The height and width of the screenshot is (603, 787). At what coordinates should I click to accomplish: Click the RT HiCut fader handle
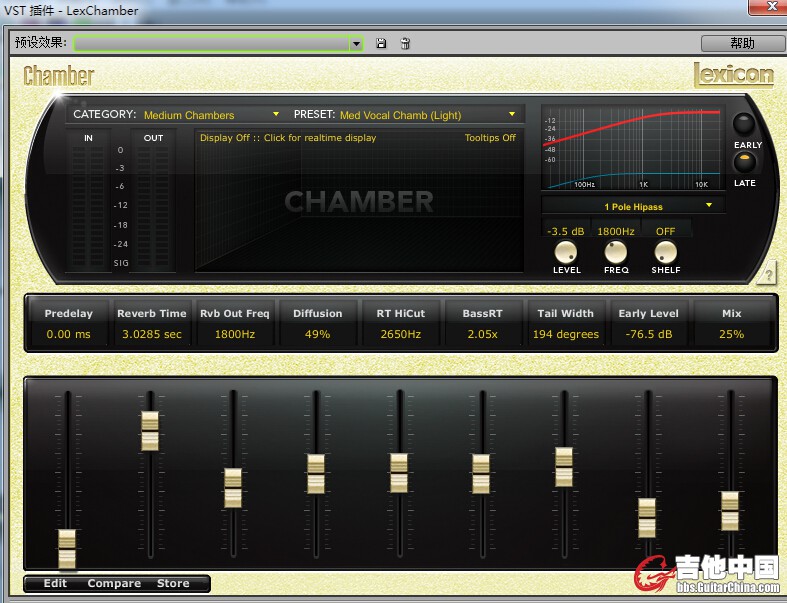[399, 473]
